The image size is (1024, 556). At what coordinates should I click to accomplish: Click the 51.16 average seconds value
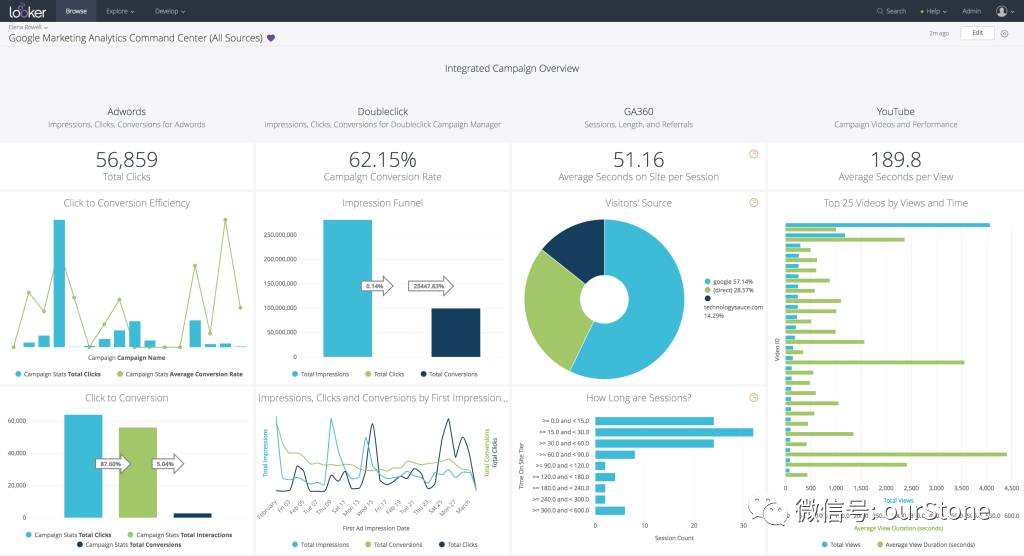[639, 159]
